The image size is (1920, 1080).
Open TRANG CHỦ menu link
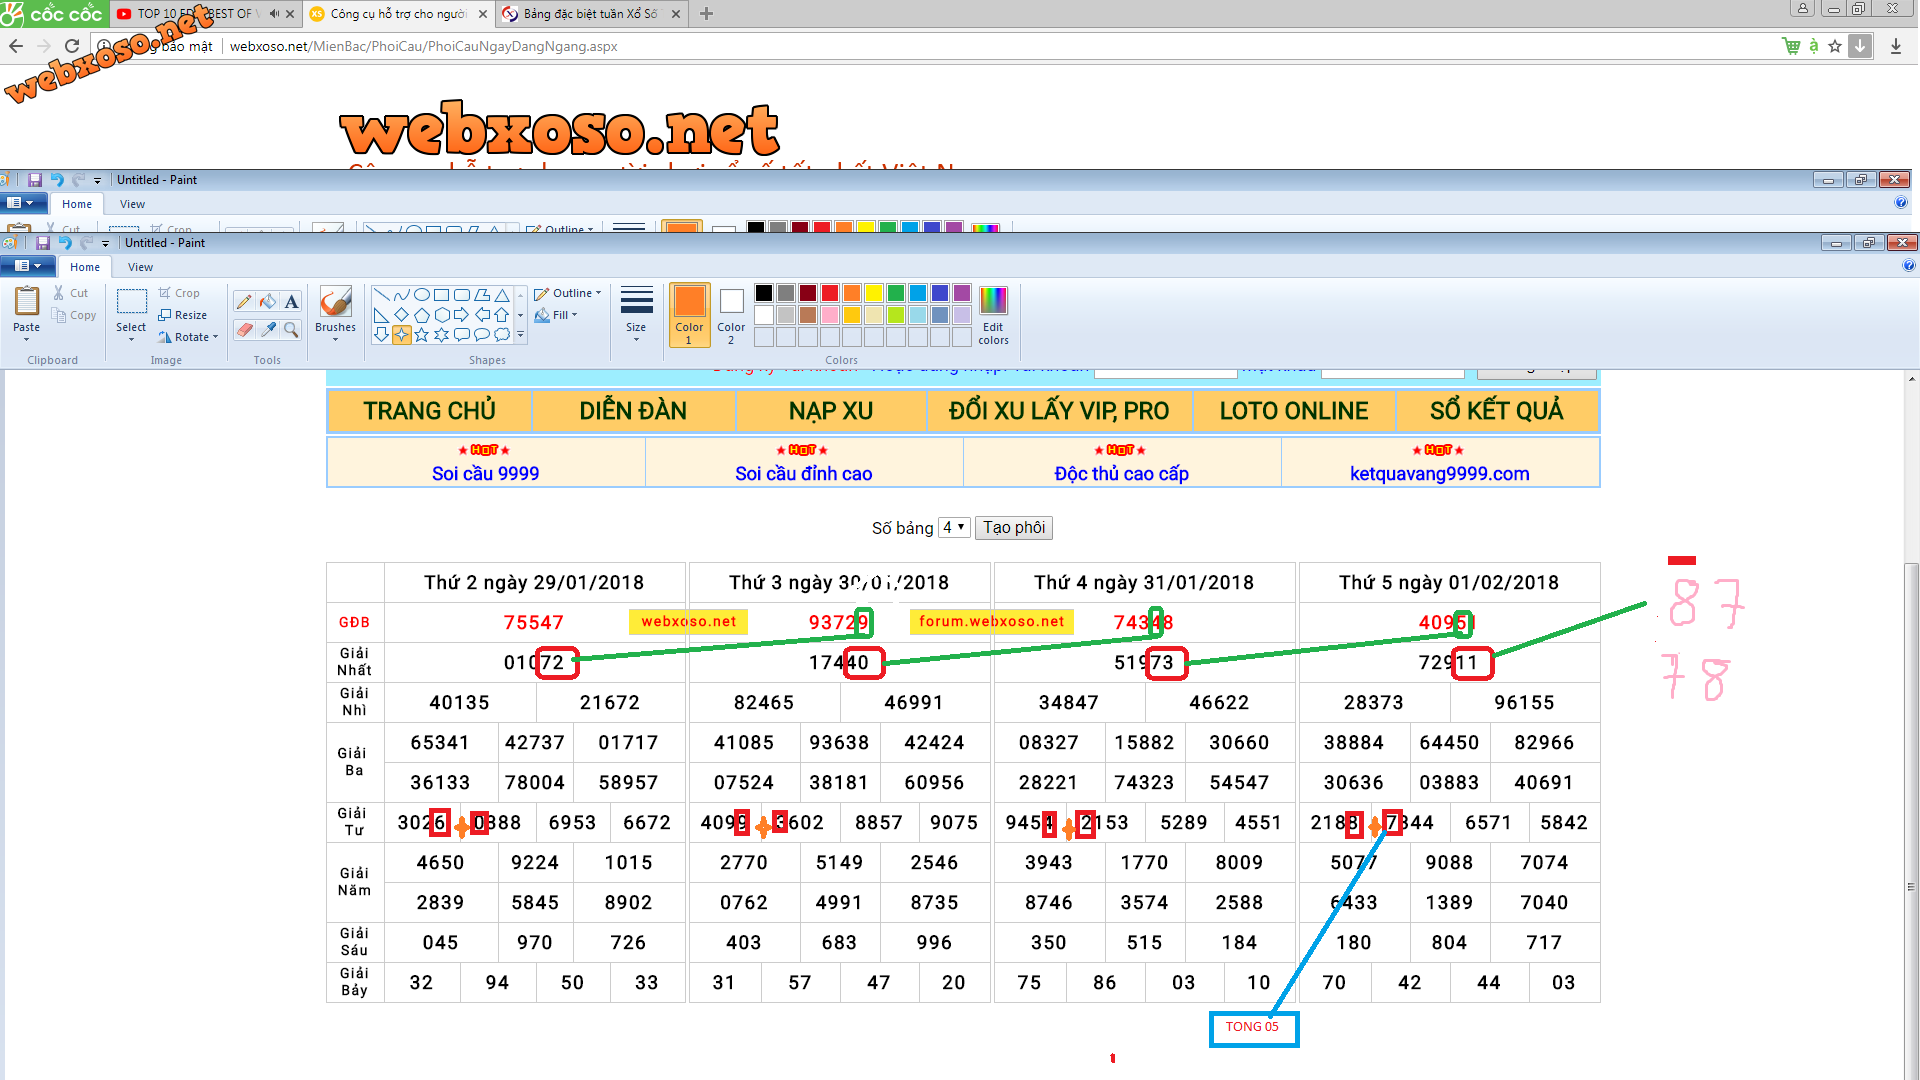(430, 411)
